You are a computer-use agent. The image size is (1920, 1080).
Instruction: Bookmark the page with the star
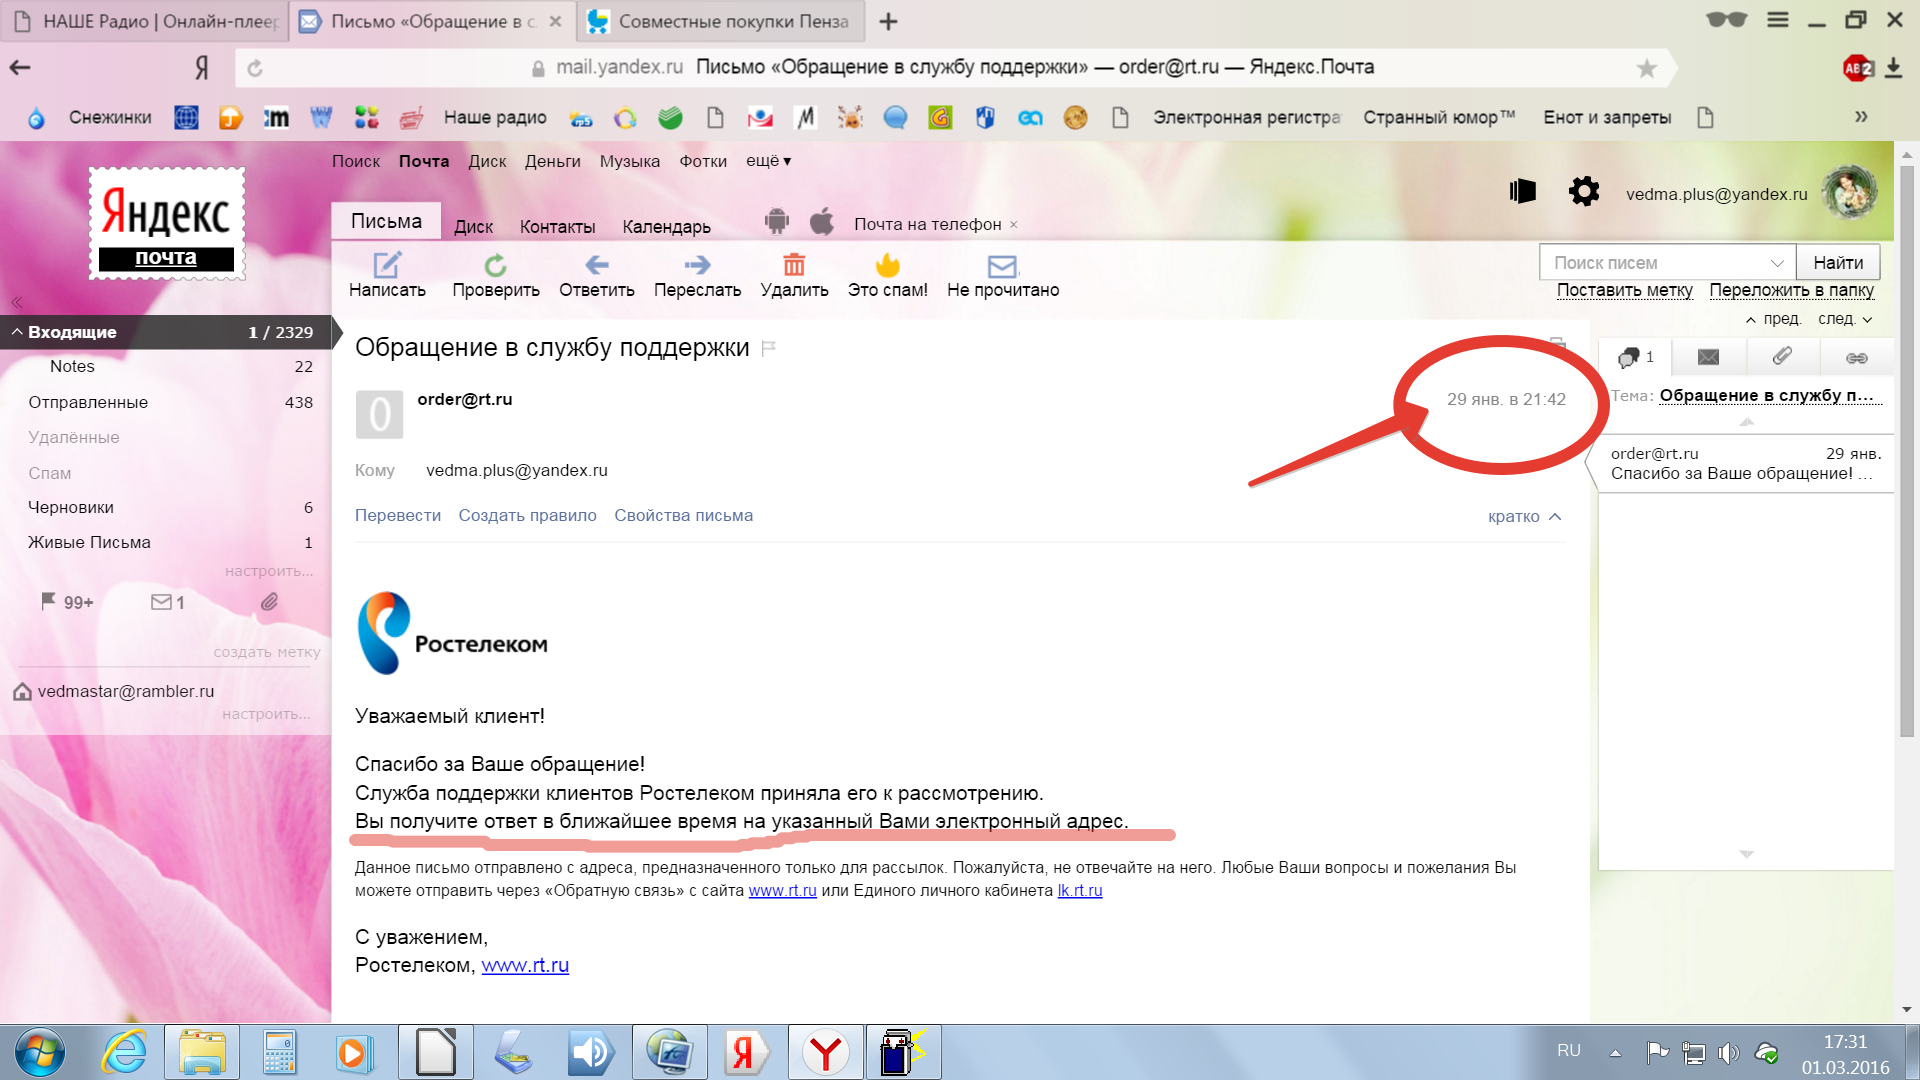pos(1646,68)
